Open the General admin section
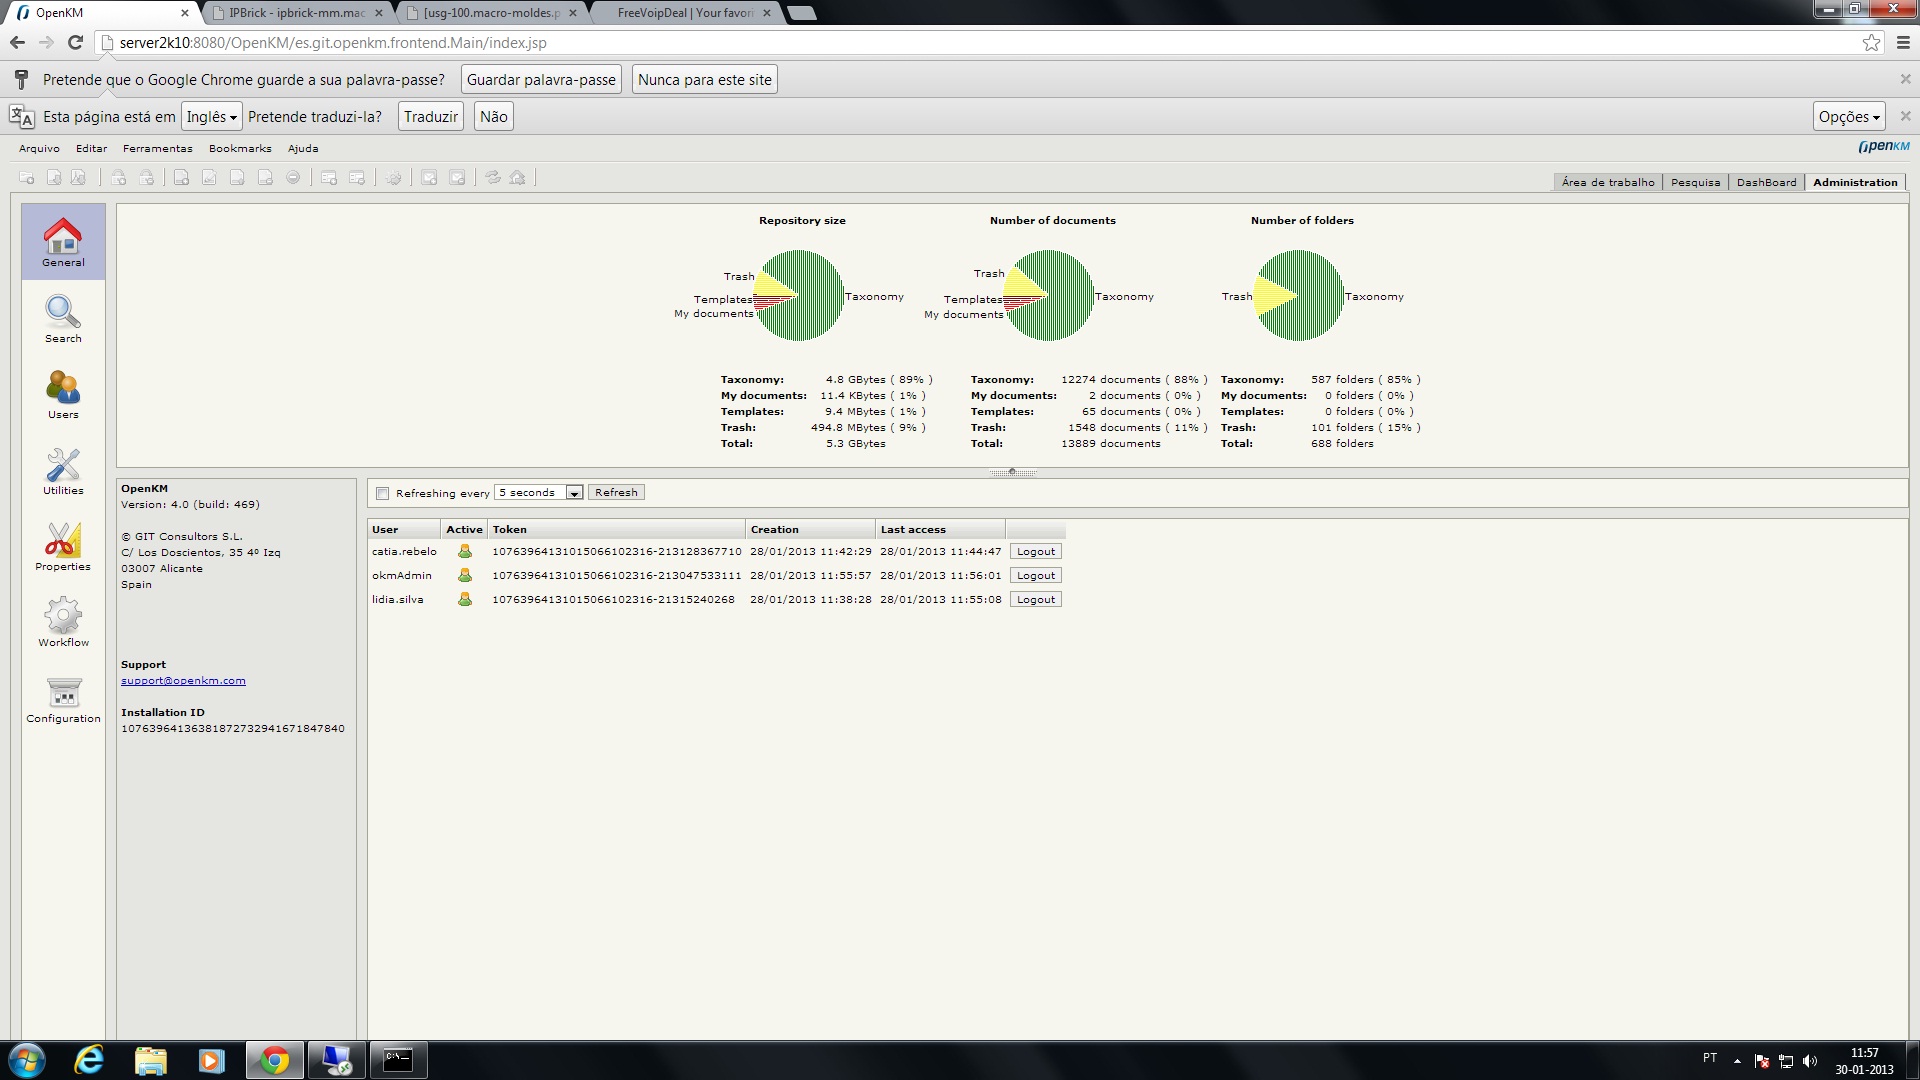Viewport: 1920px width, 1080px height. click(63, 241)
